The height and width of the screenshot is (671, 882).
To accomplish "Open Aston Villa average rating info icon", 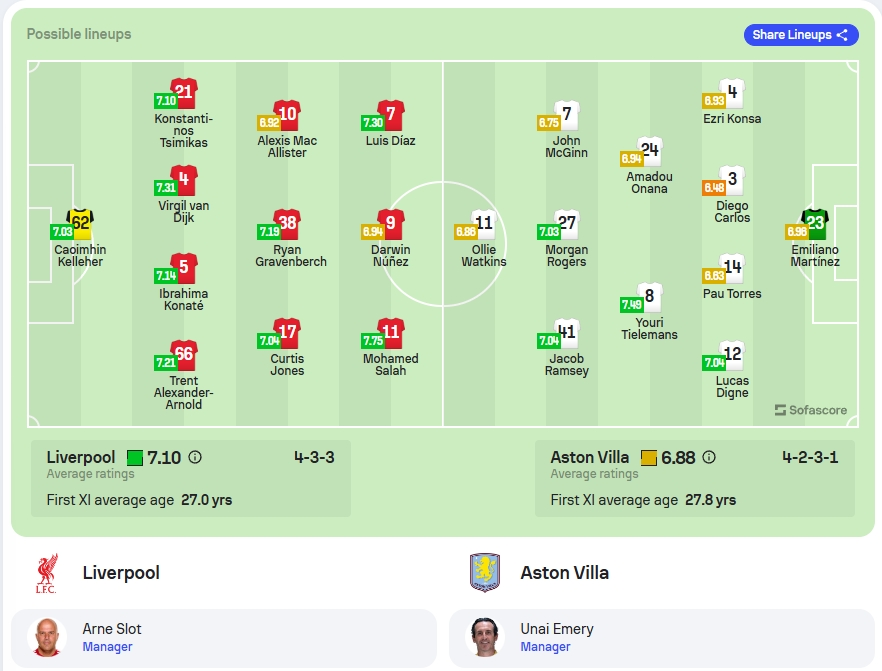I will pos(709,457).
